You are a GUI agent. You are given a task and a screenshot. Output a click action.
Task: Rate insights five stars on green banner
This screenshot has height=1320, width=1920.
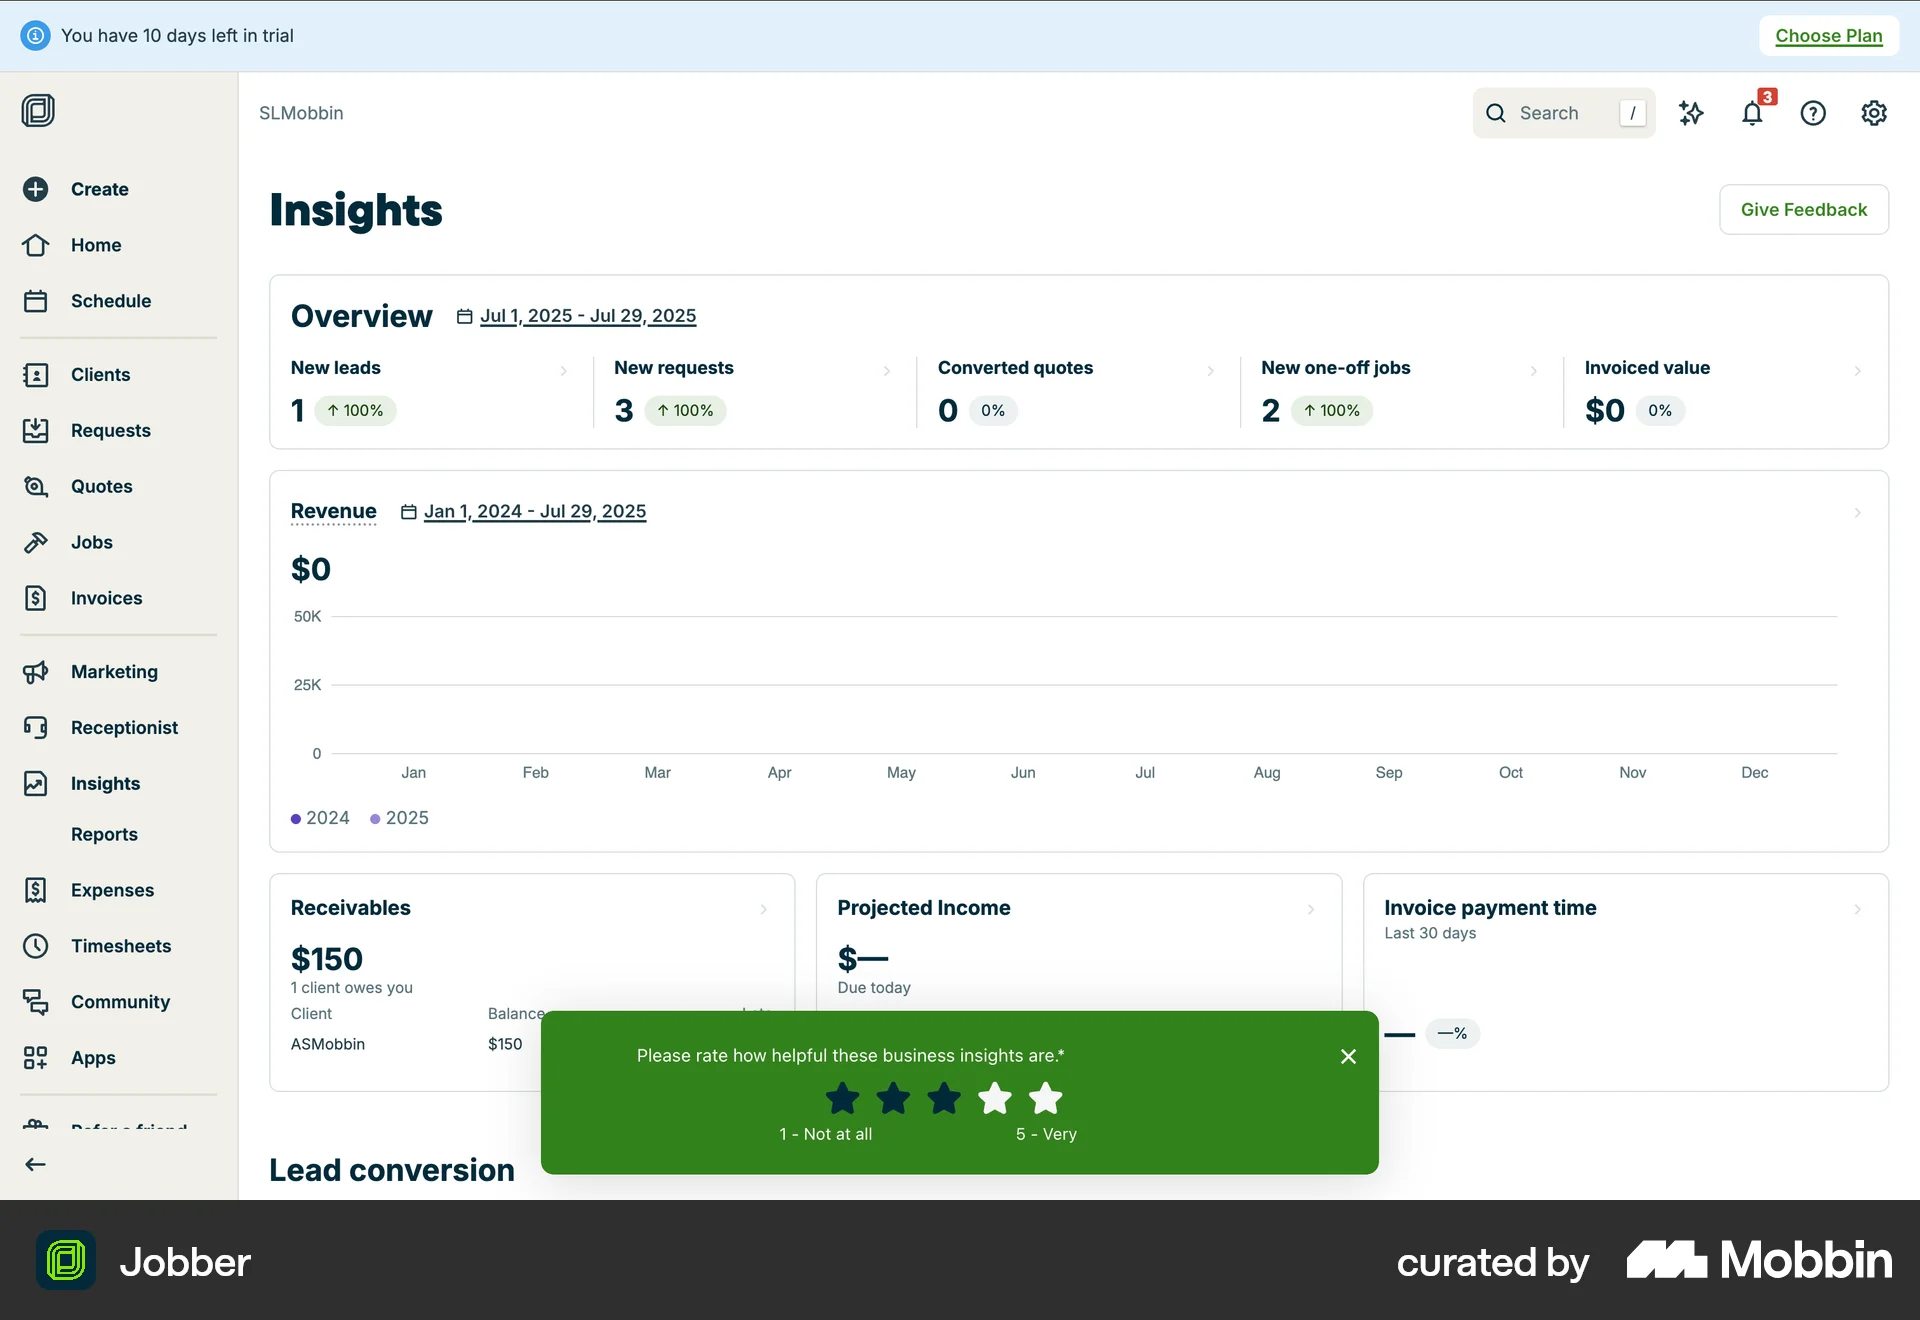(1045, 1098)
